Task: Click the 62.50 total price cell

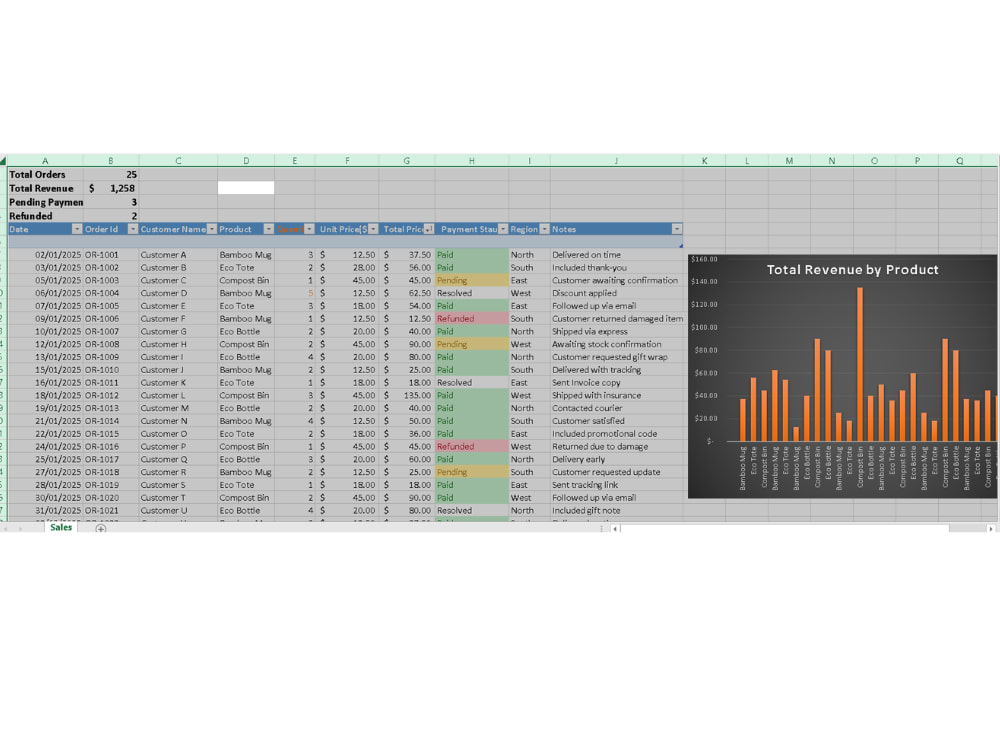Action: [x=407, y=293]
